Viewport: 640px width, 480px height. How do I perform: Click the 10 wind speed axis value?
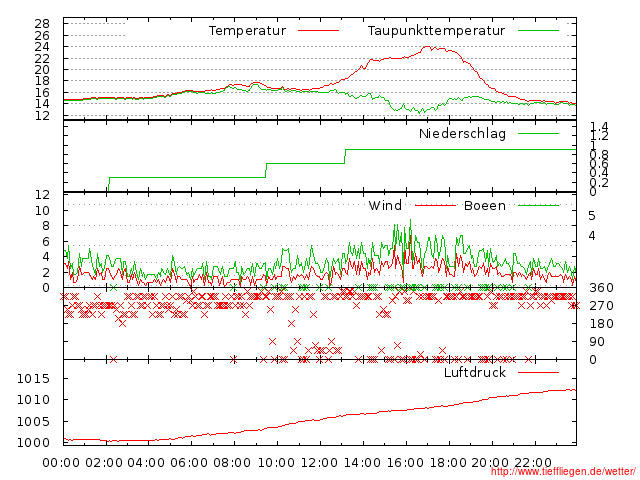42,211
